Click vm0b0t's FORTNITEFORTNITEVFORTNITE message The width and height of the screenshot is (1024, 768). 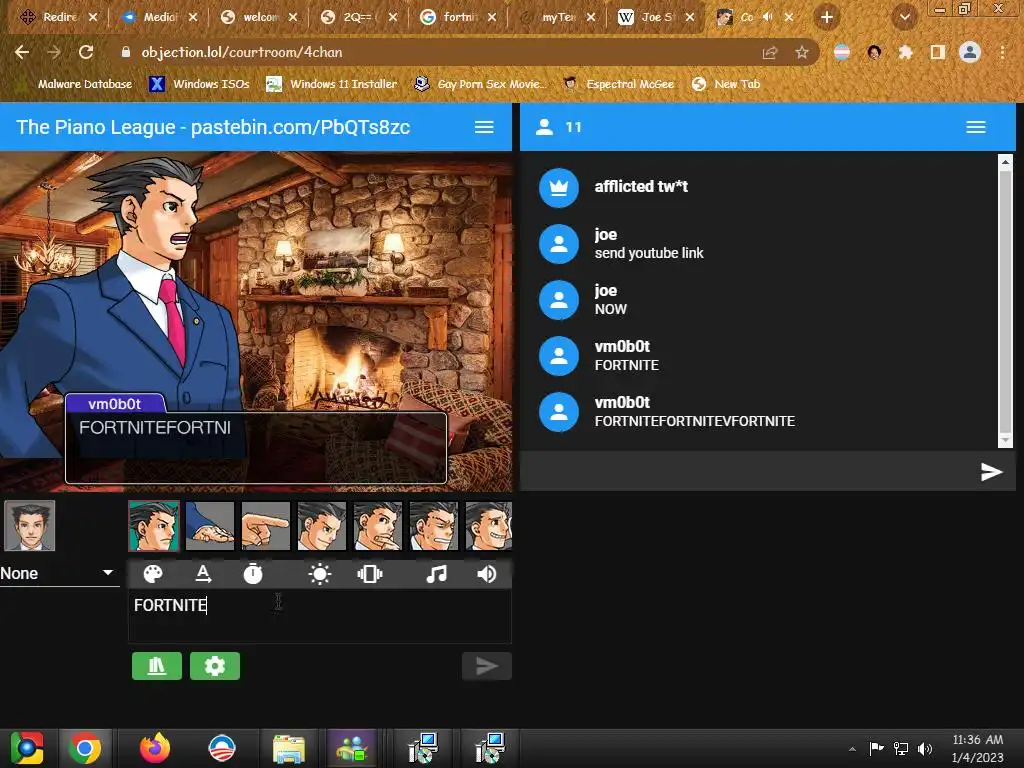(695, 421)
